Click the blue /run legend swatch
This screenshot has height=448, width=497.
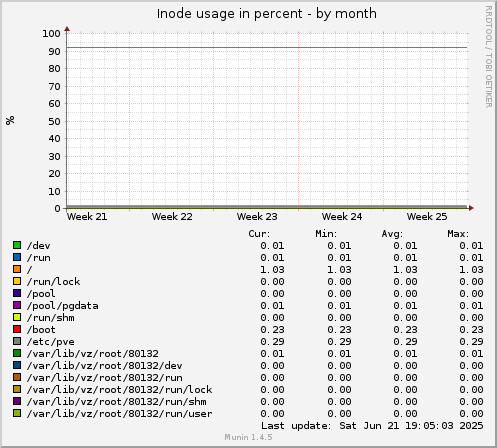click(x=17, y=257)
